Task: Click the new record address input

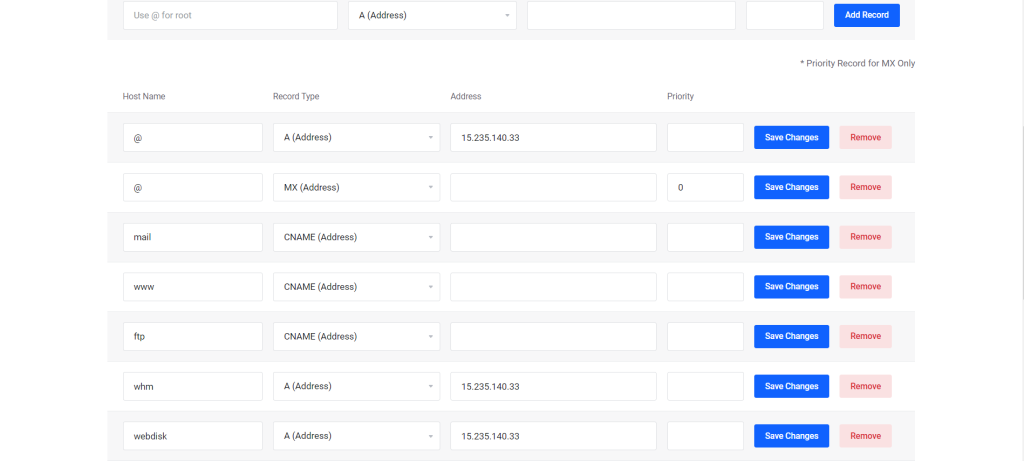Action: pos(632,15)
